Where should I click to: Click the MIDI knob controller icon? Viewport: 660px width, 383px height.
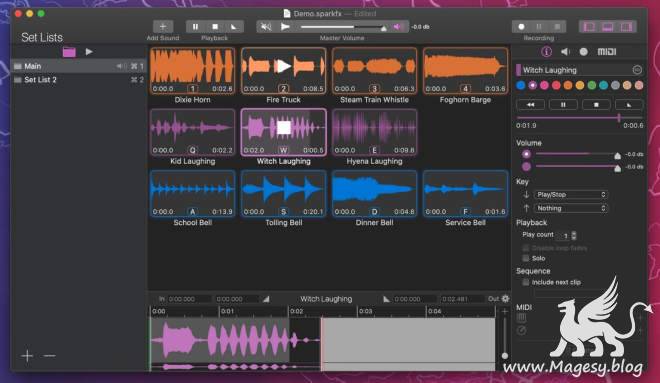pyautogui.click(x=521, y=331)
